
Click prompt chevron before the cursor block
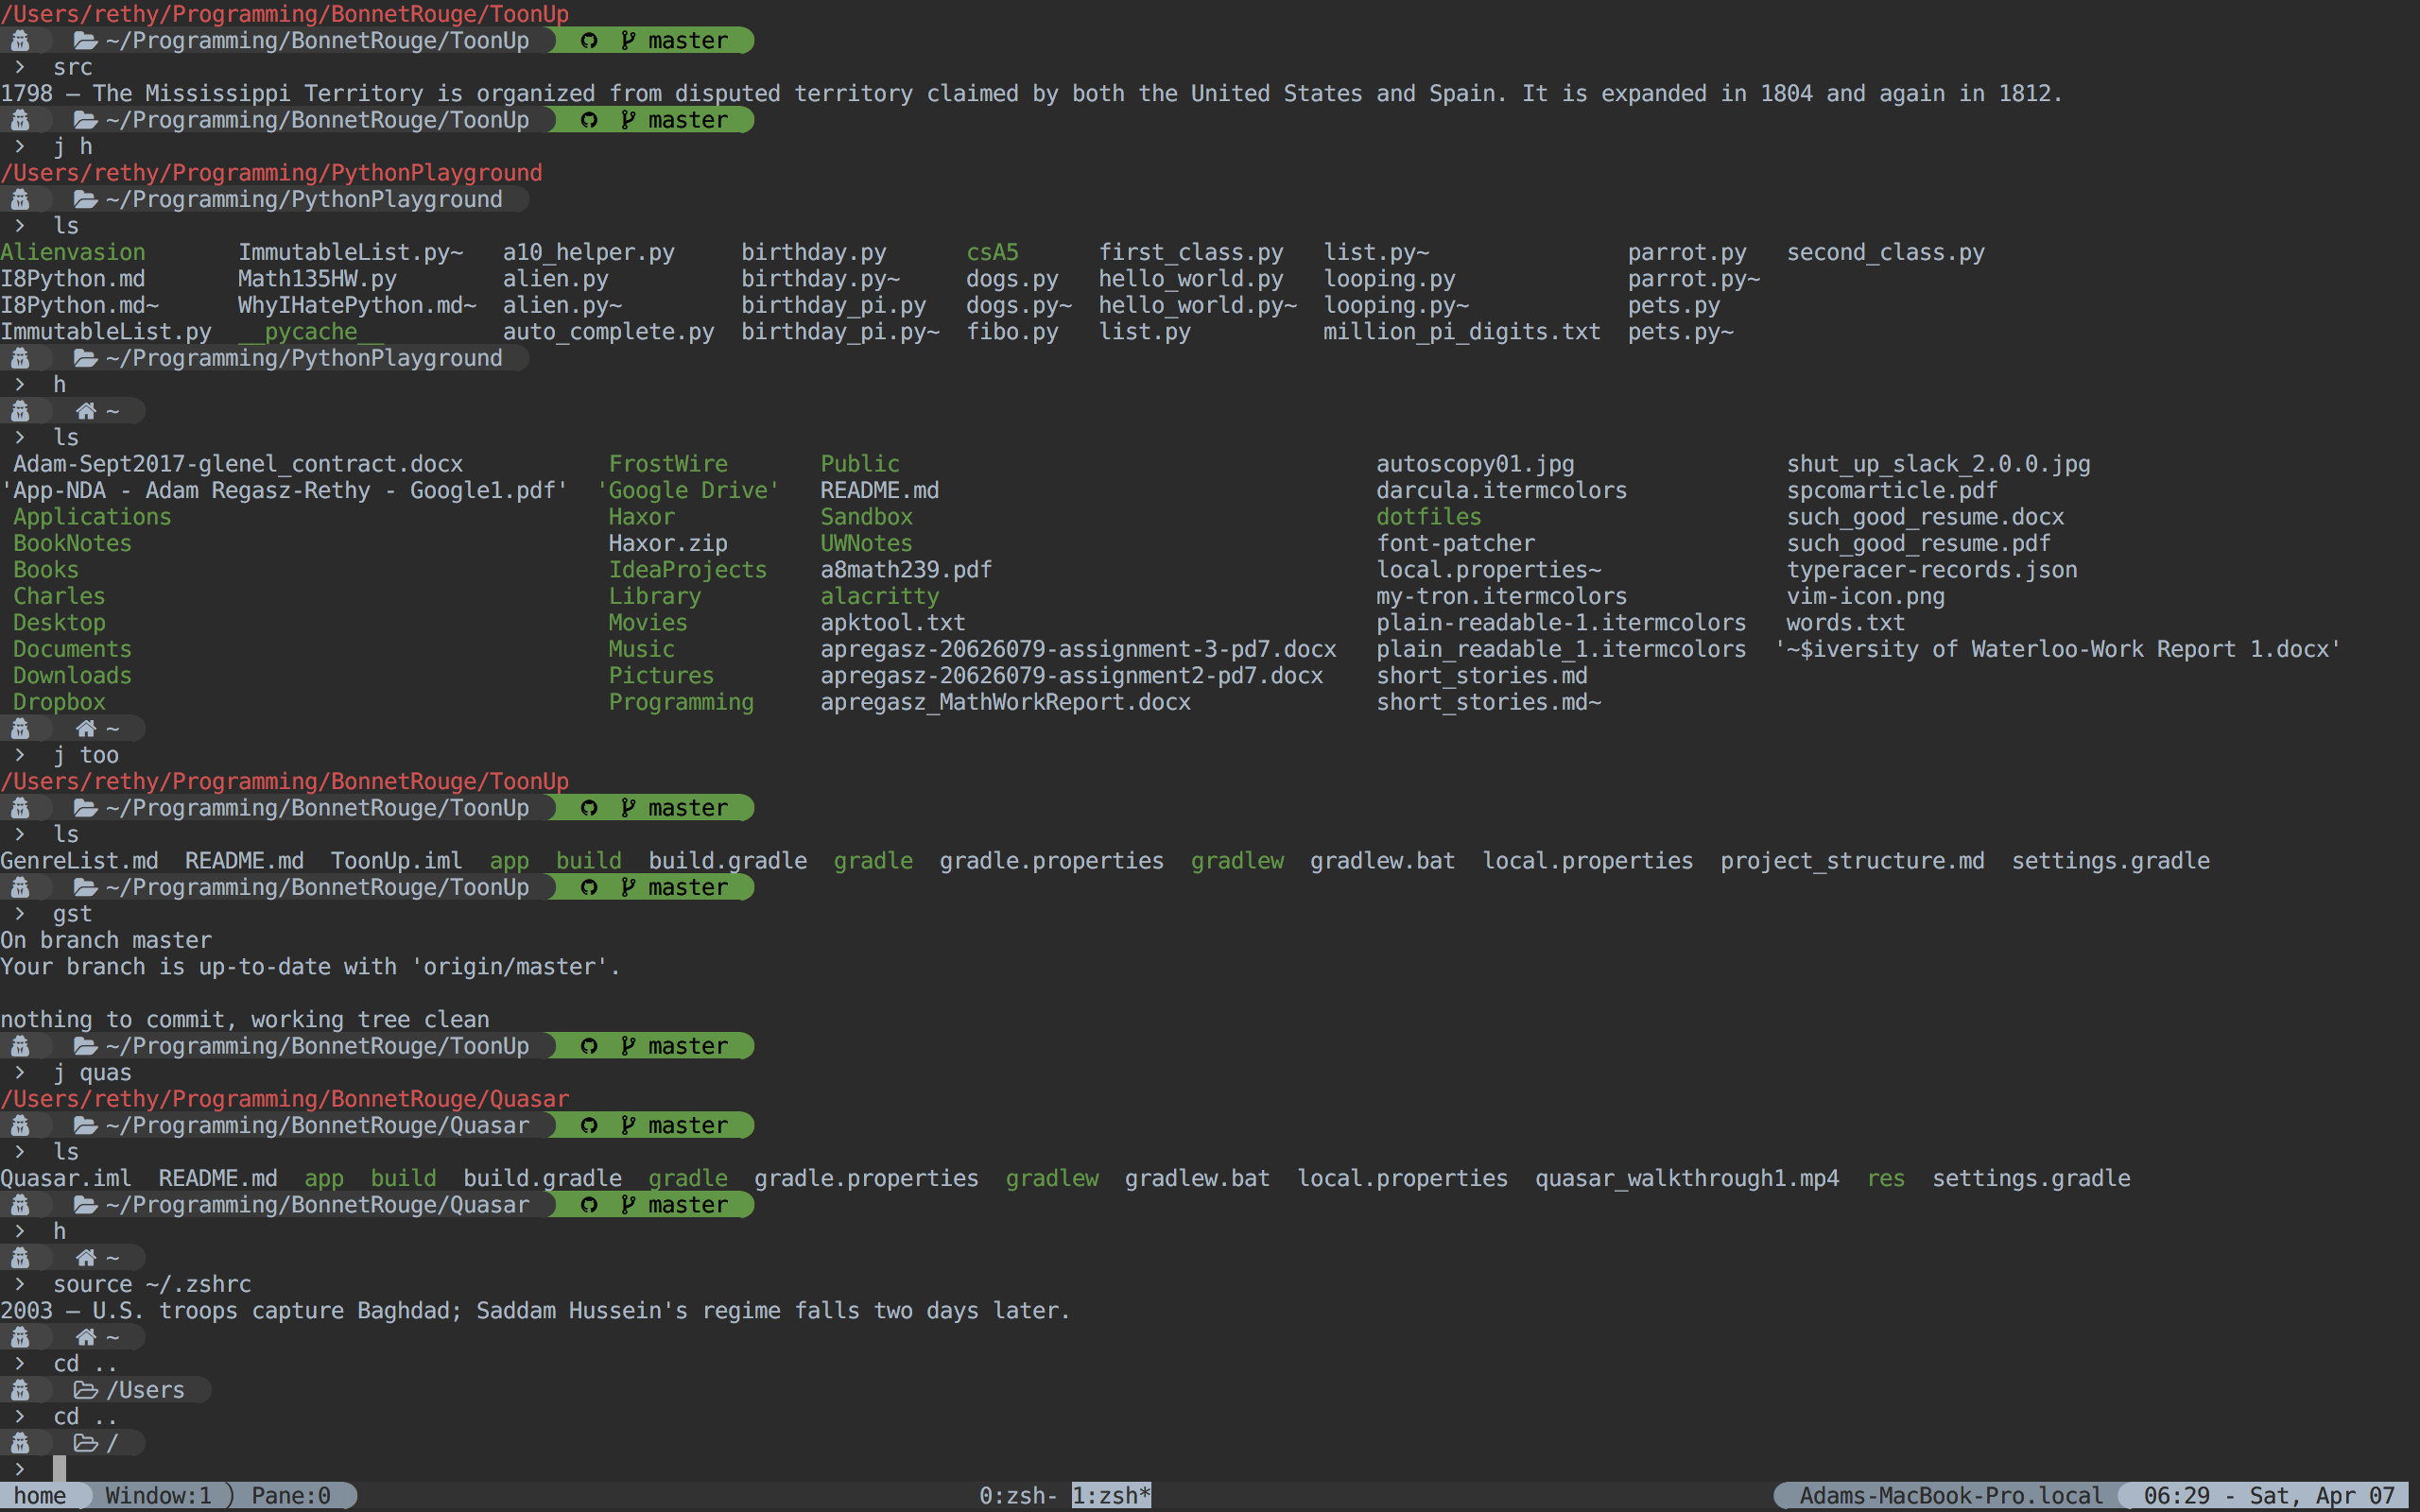pyautogui.click(x=19, y=1469)
